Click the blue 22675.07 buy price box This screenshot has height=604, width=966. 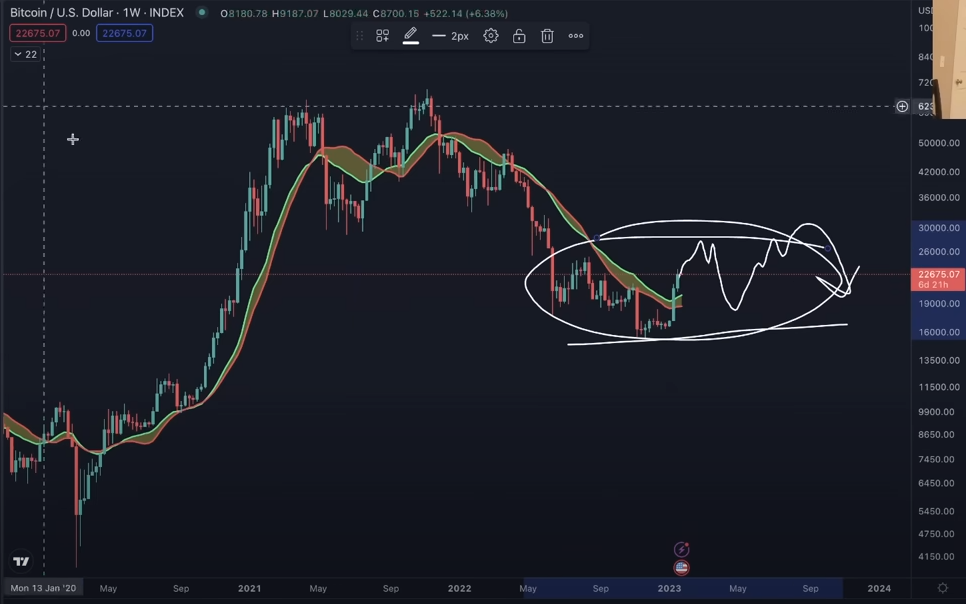click(124, 33)
